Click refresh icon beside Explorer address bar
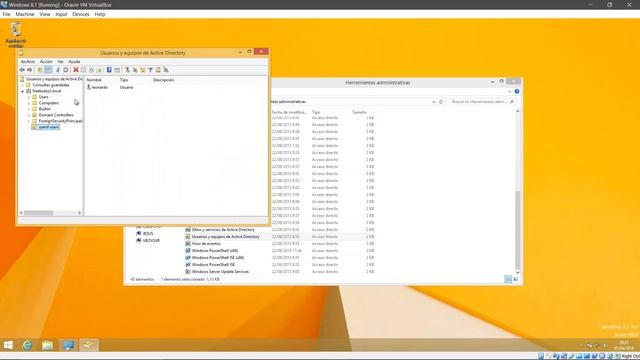Image resolution: width=640 pixels, height=360 pixels. pyautogui.click(x=441, y=102)
